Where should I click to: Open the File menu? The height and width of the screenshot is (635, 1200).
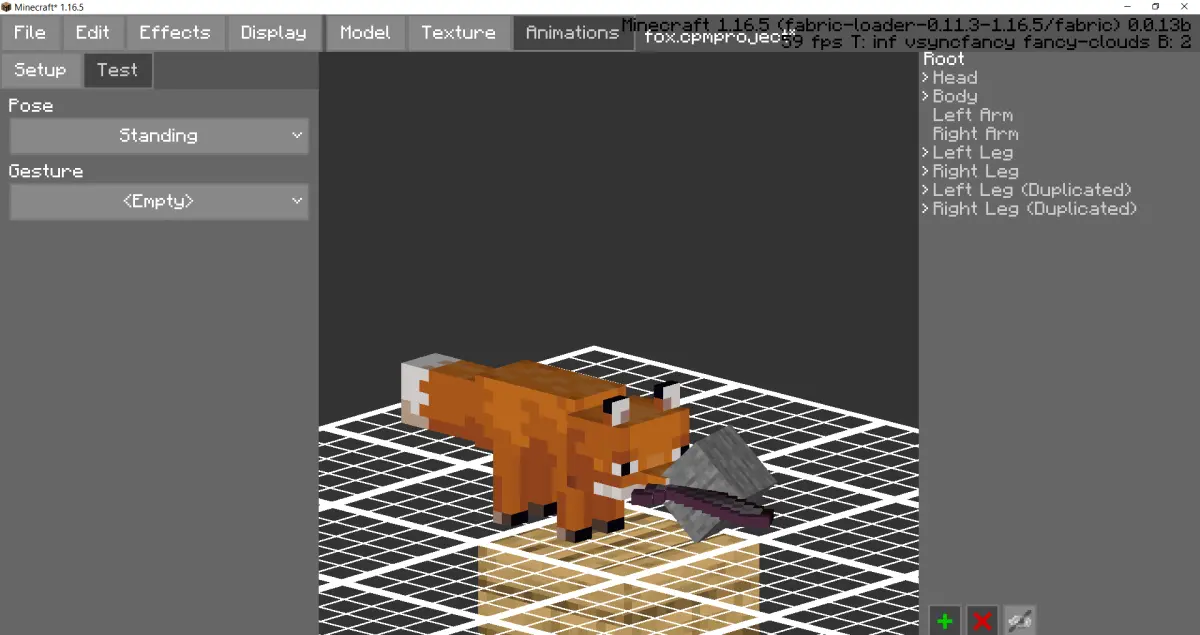pos(30,33)
